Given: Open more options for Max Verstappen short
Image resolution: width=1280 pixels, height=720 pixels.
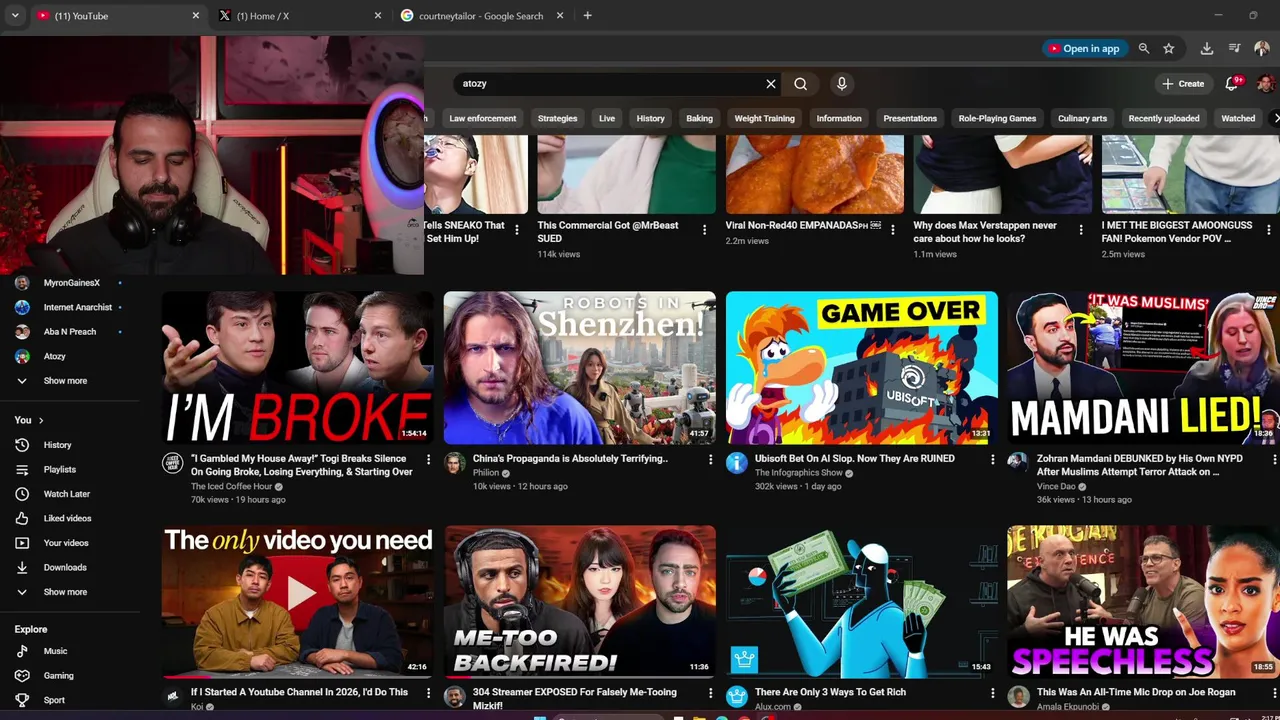Looking at the screenshot, I should 1081,230.
